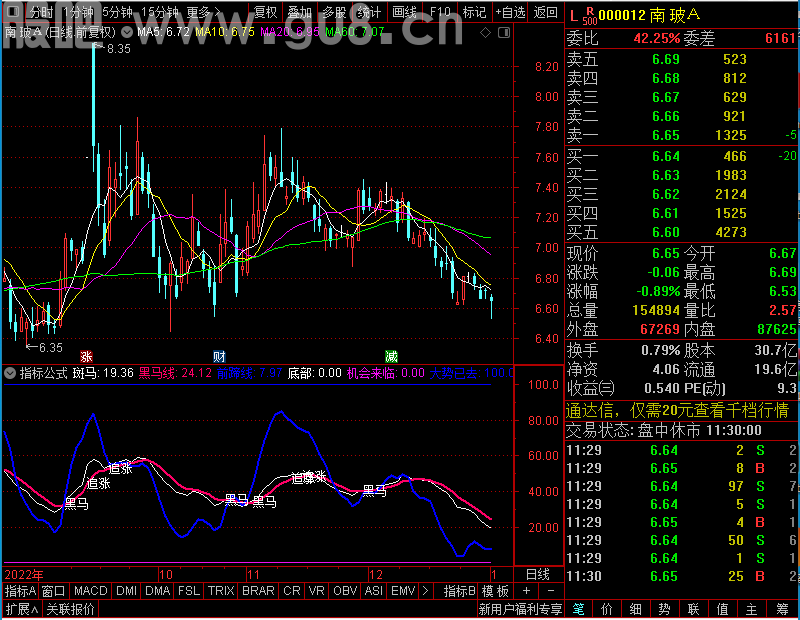Select the 指标B tab
This screenshot has height=620, width=800.
[x=460, y=591]
